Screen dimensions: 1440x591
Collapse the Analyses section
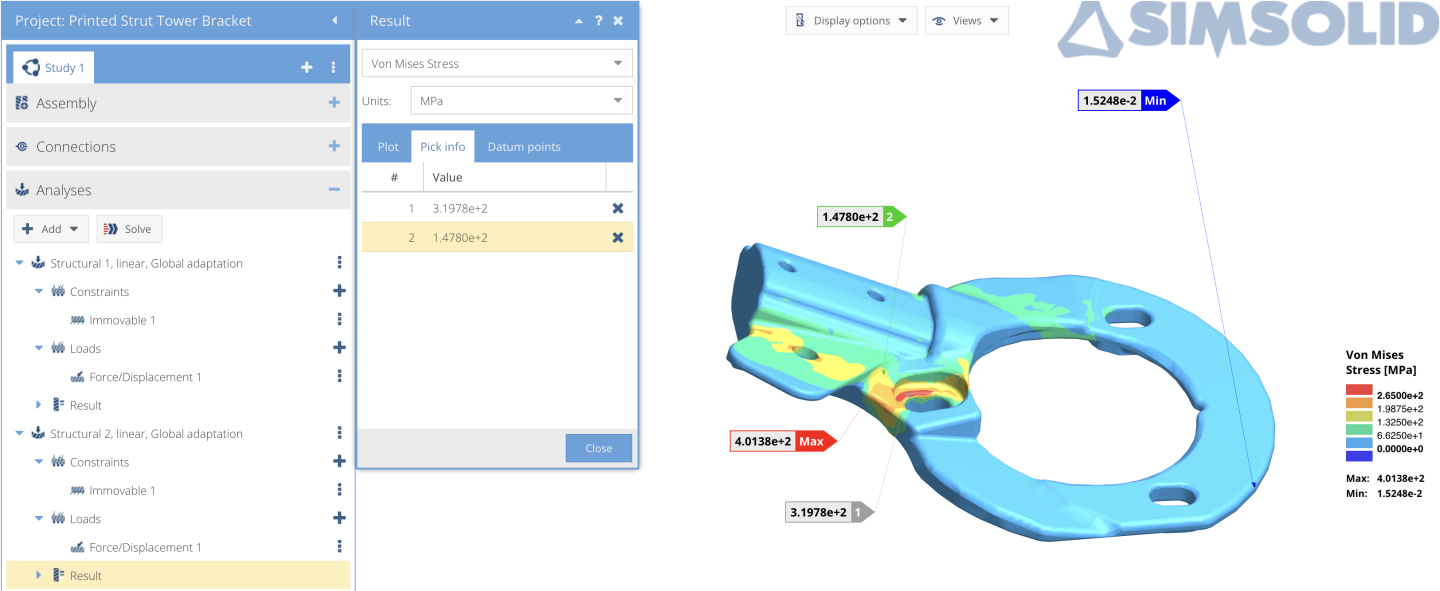tap(334, 190)
